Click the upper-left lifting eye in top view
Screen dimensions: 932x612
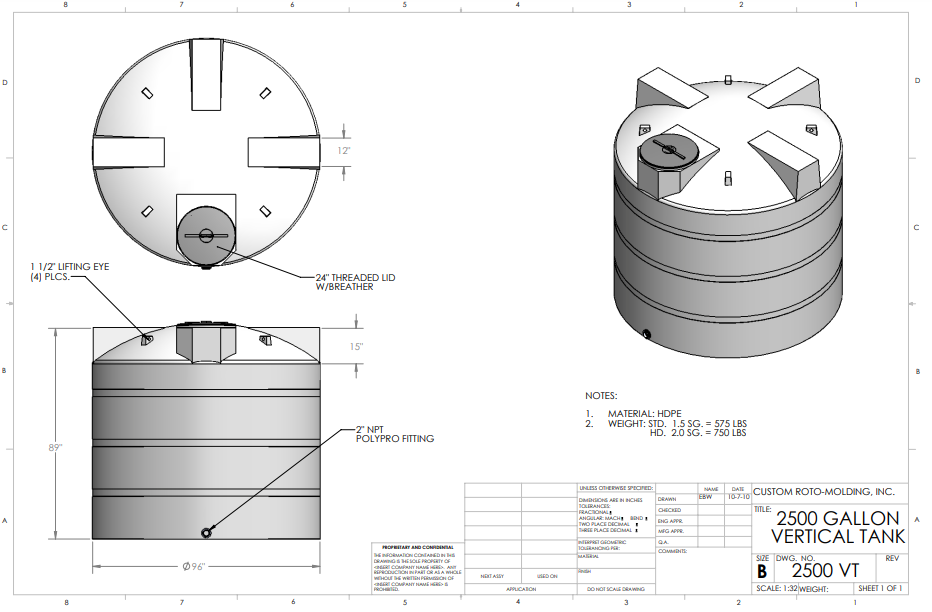pyautogui.click(x=147, y=93)
